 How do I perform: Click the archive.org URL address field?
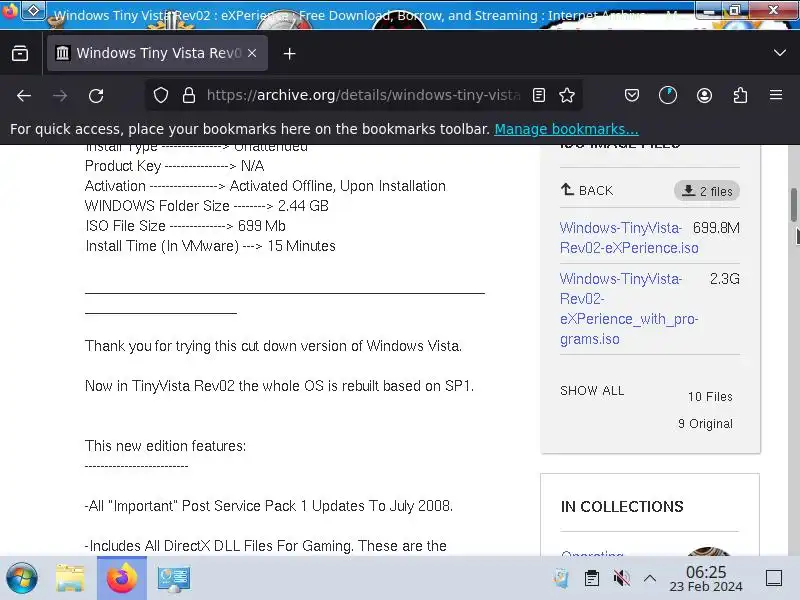(363, 95)
